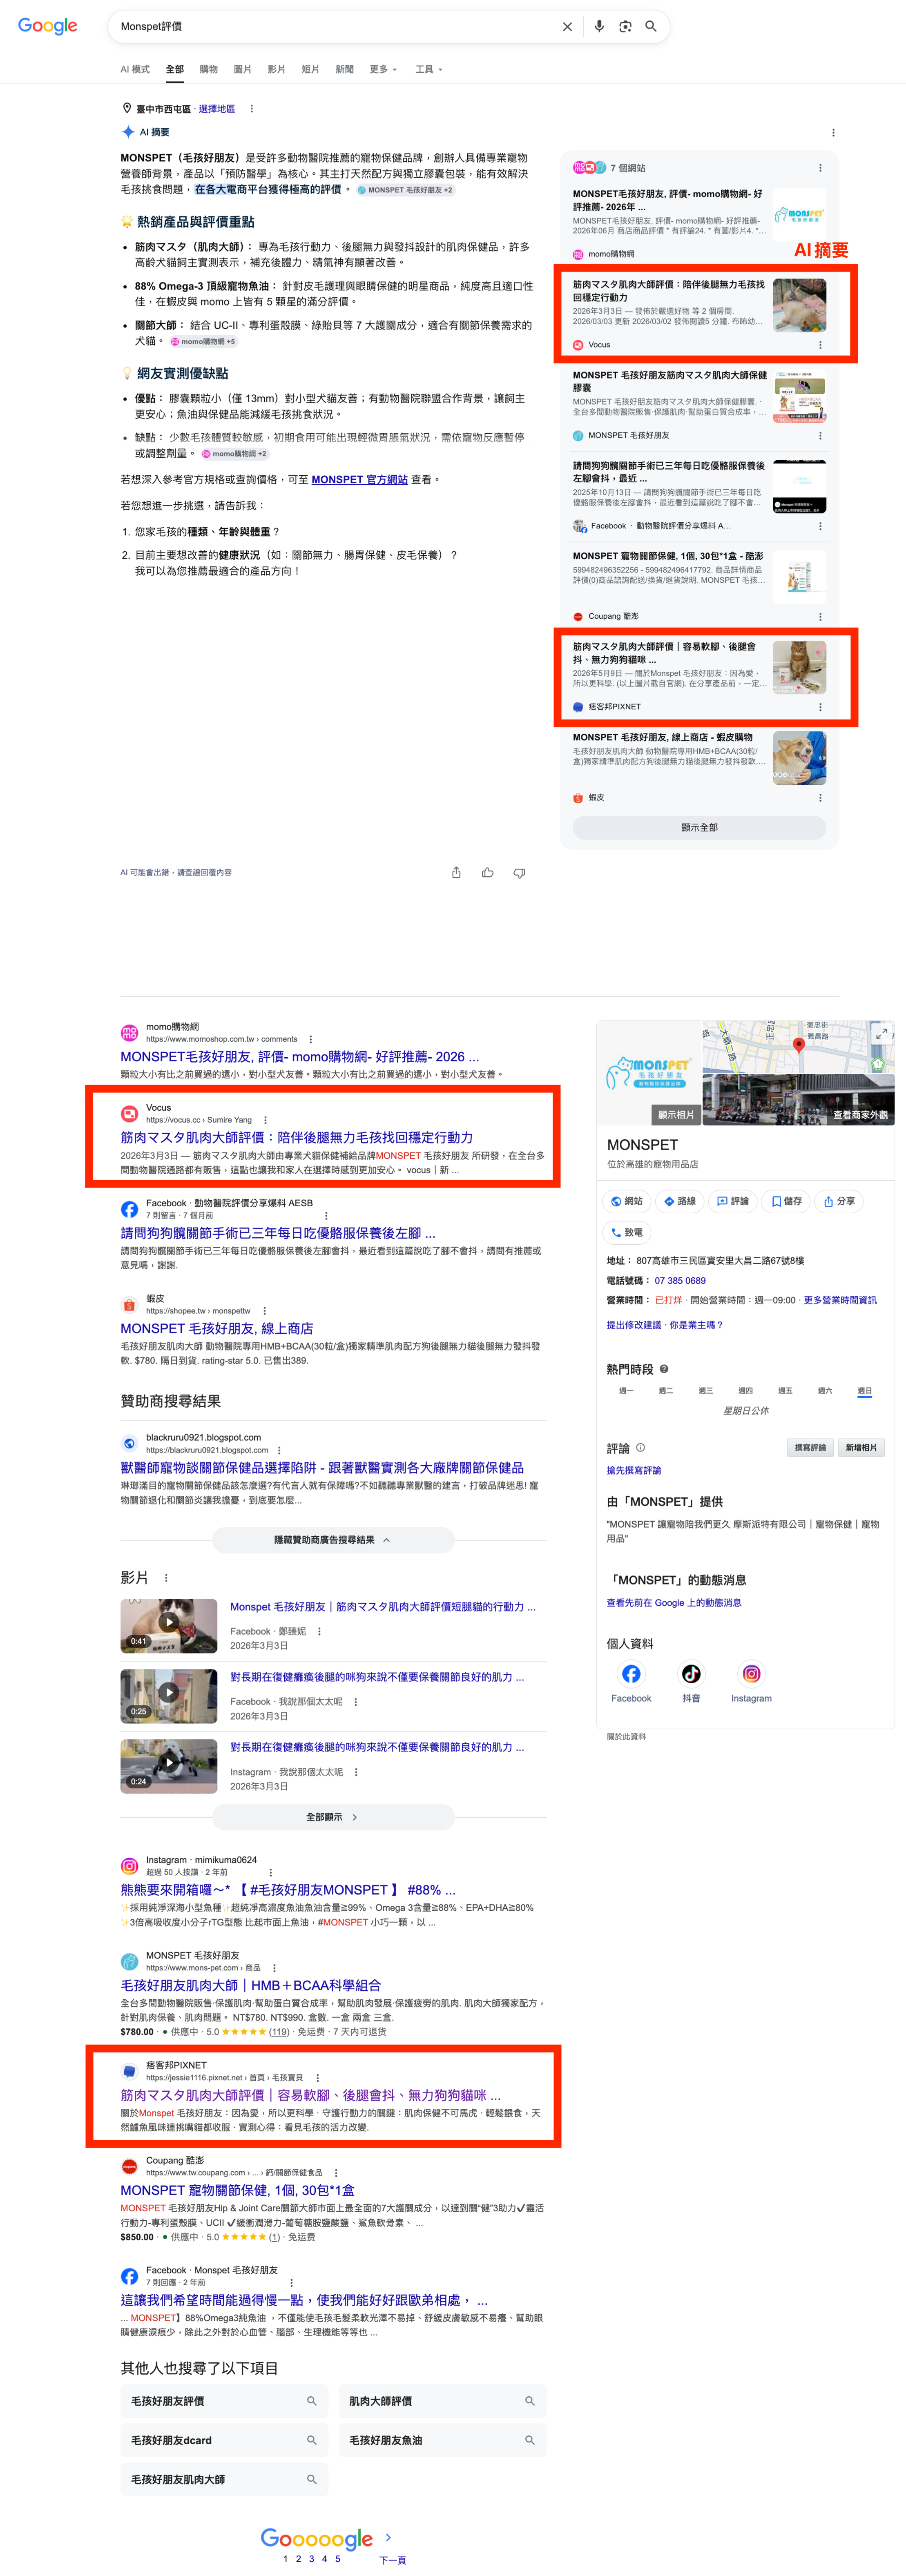Open the three-dot menu for momo購物網 result
The image size is (906, 2576).
[x=311, y=1039]
